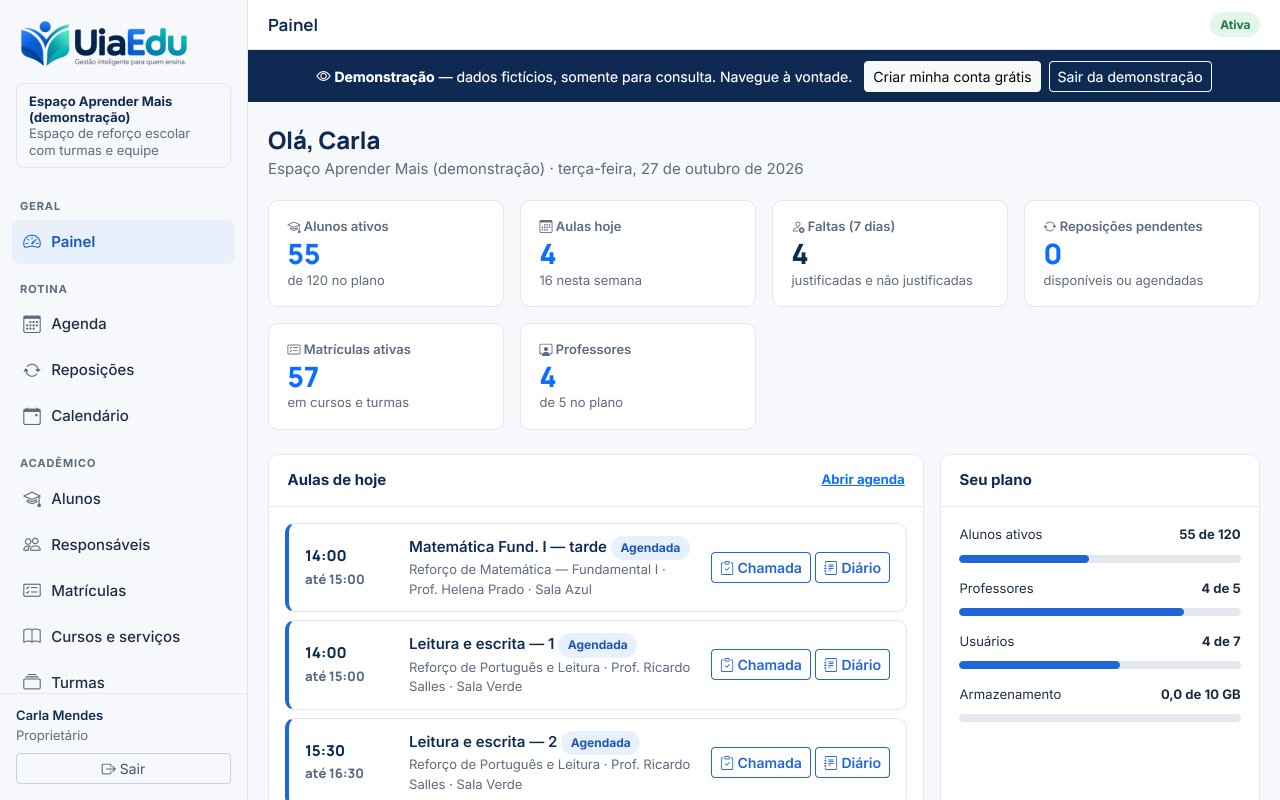Open Chamada for Leitura e escrita — 2
The width and height of the screenshot is (1280, 800).
[761, 763]
